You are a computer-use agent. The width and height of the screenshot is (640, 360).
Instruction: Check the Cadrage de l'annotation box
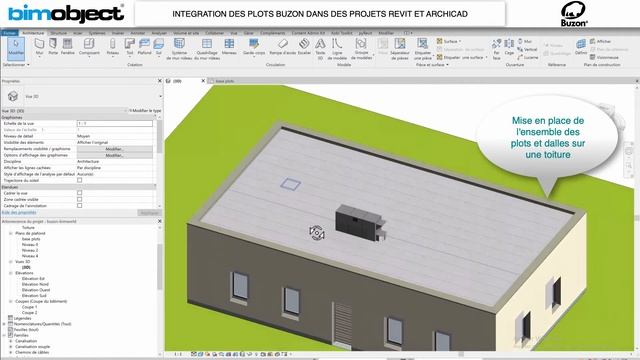(80, 205)
